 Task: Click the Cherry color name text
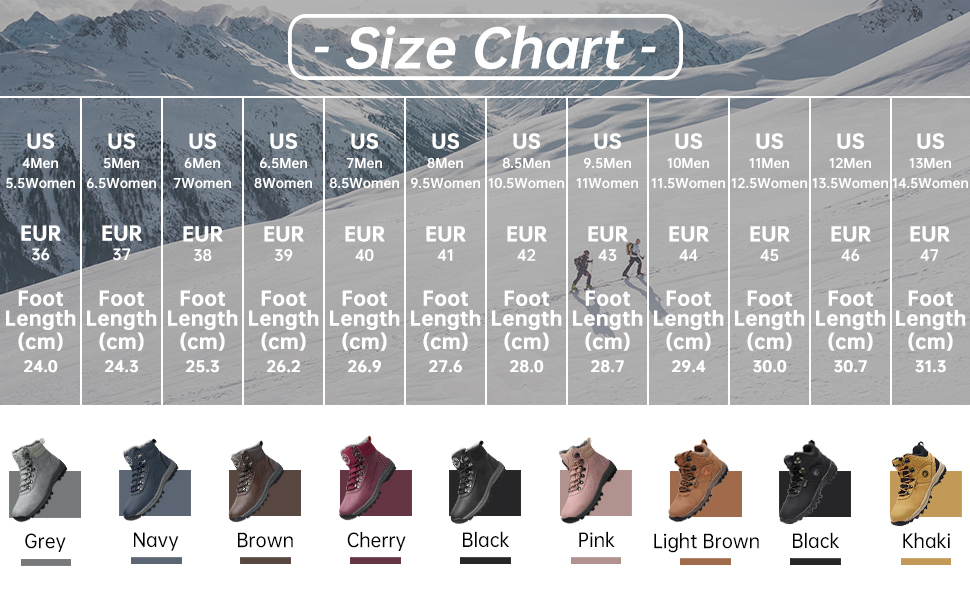[376, 541]
